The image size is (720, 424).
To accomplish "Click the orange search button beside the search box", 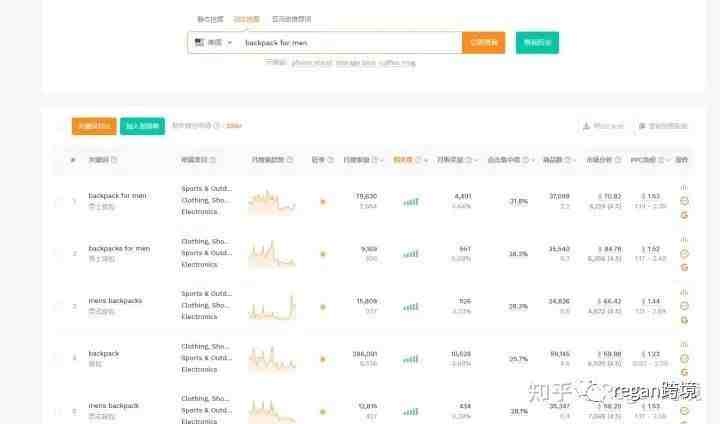I will click(484, 43).
